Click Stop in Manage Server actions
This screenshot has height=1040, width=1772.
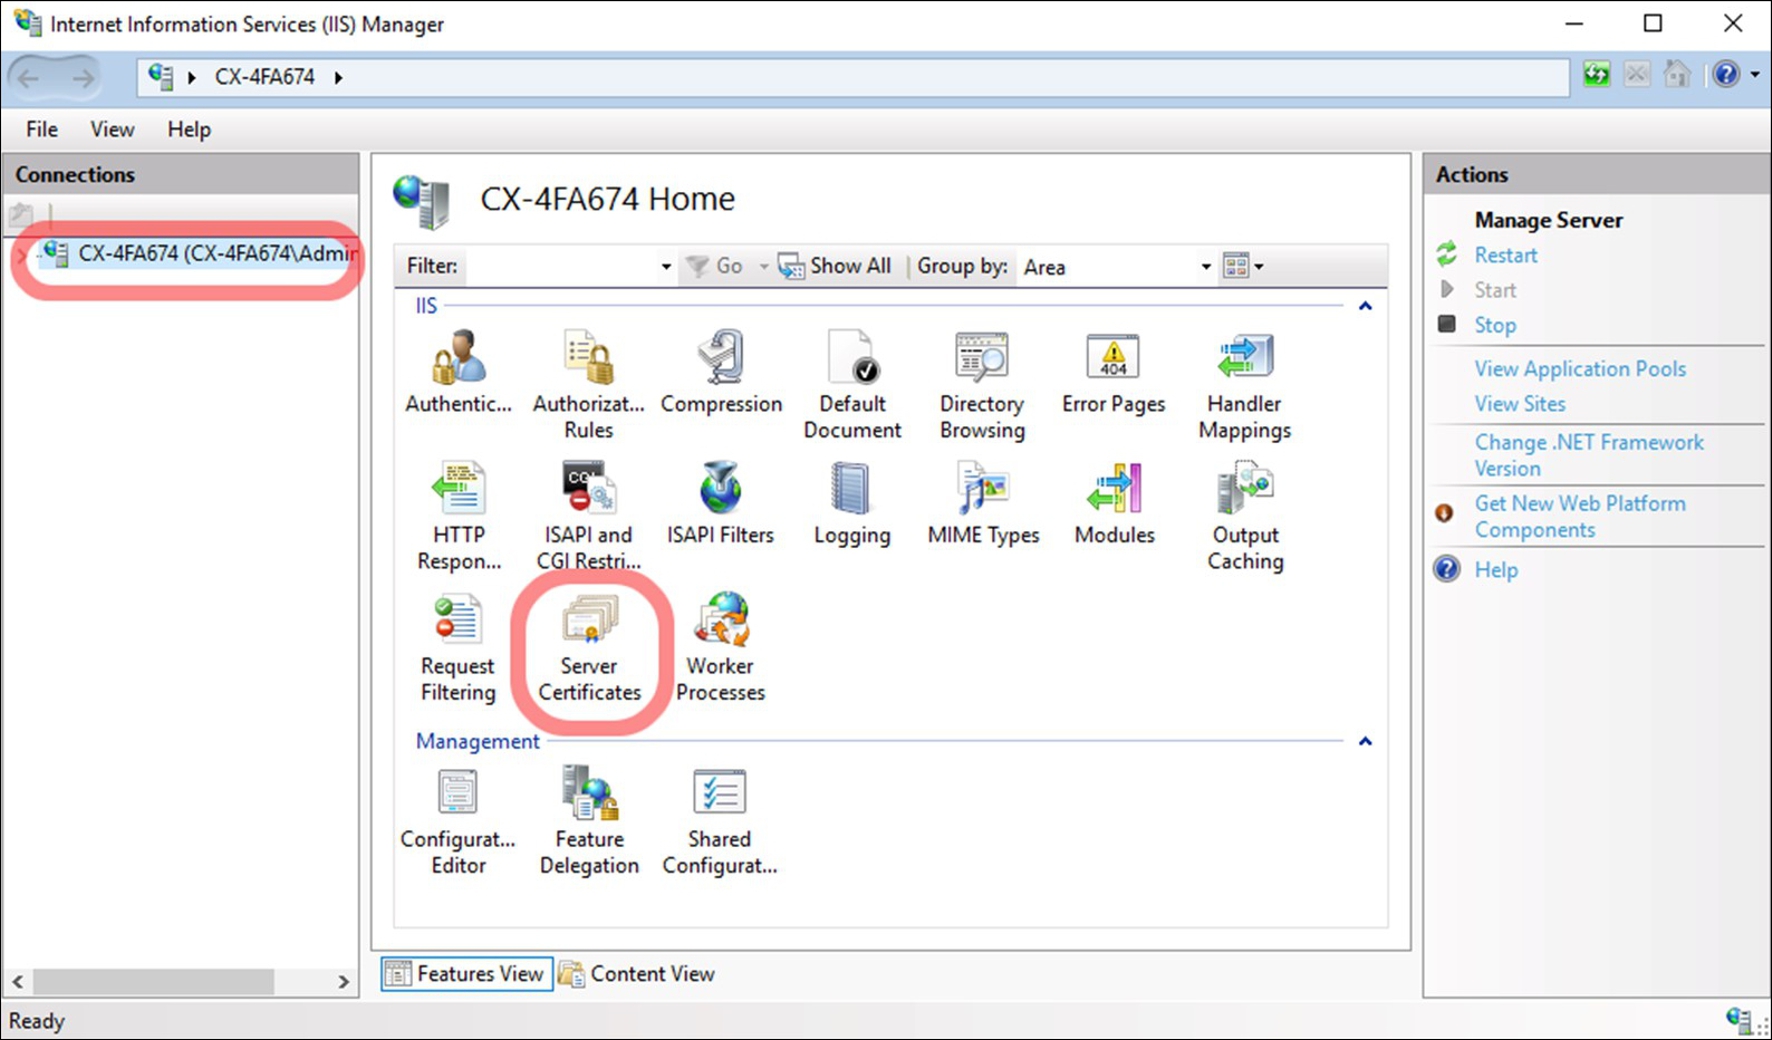(1495, 325)
